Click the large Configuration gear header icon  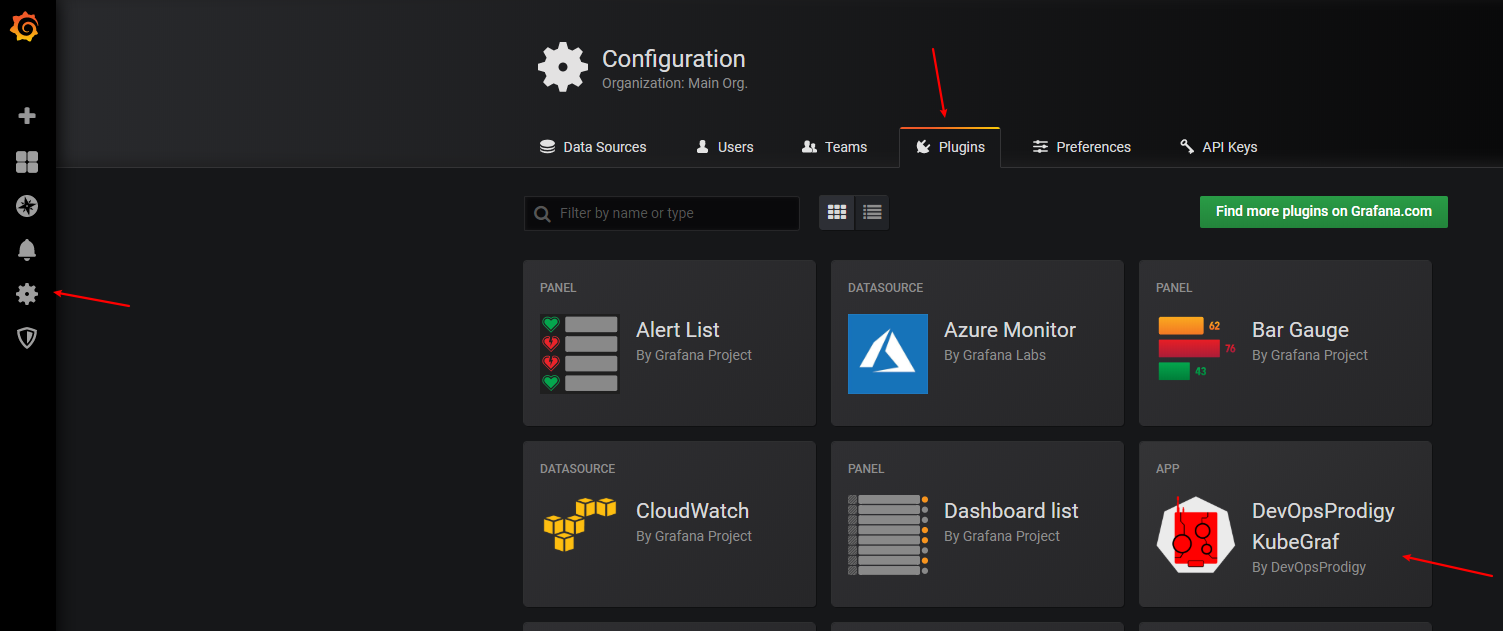(x=563, y=68)
